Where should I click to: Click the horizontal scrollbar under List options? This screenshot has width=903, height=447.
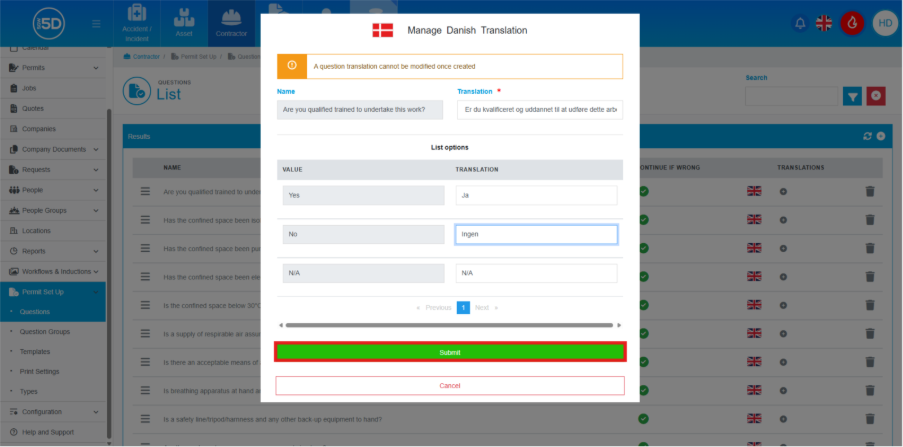tap(449, 325)
